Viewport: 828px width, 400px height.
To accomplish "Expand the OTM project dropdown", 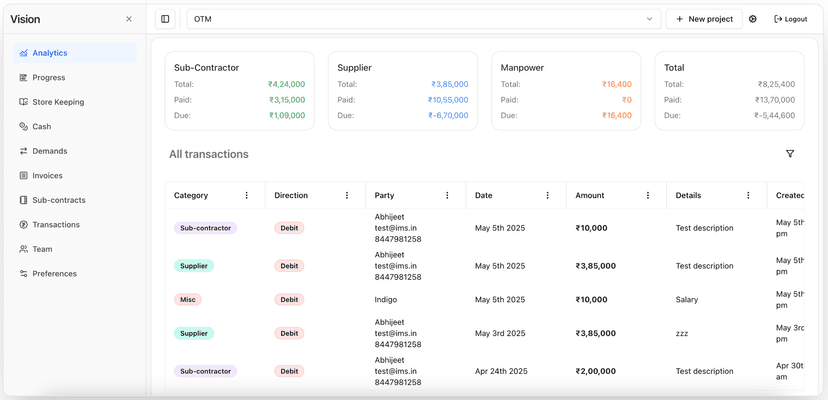I will point(424,19).
